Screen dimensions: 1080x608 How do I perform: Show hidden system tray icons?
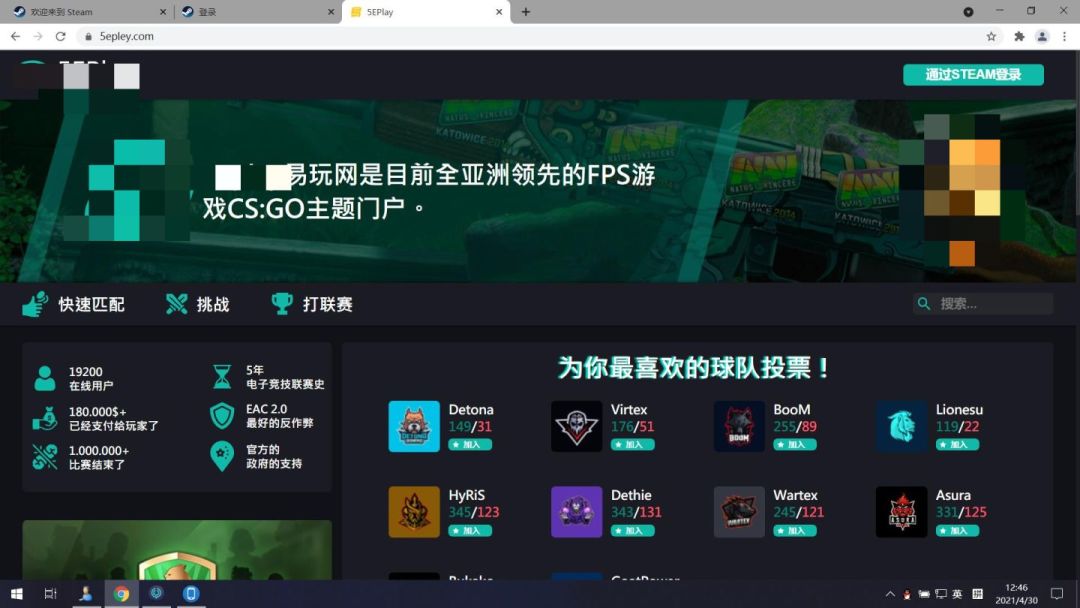pyautogui.click(x=890, y=594)
